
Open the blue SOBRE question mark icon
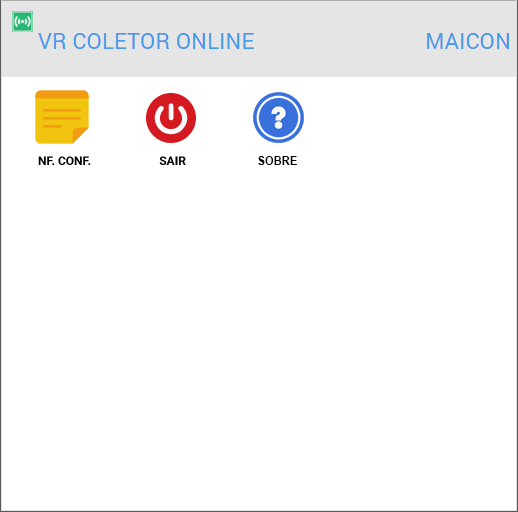(278, 117)
